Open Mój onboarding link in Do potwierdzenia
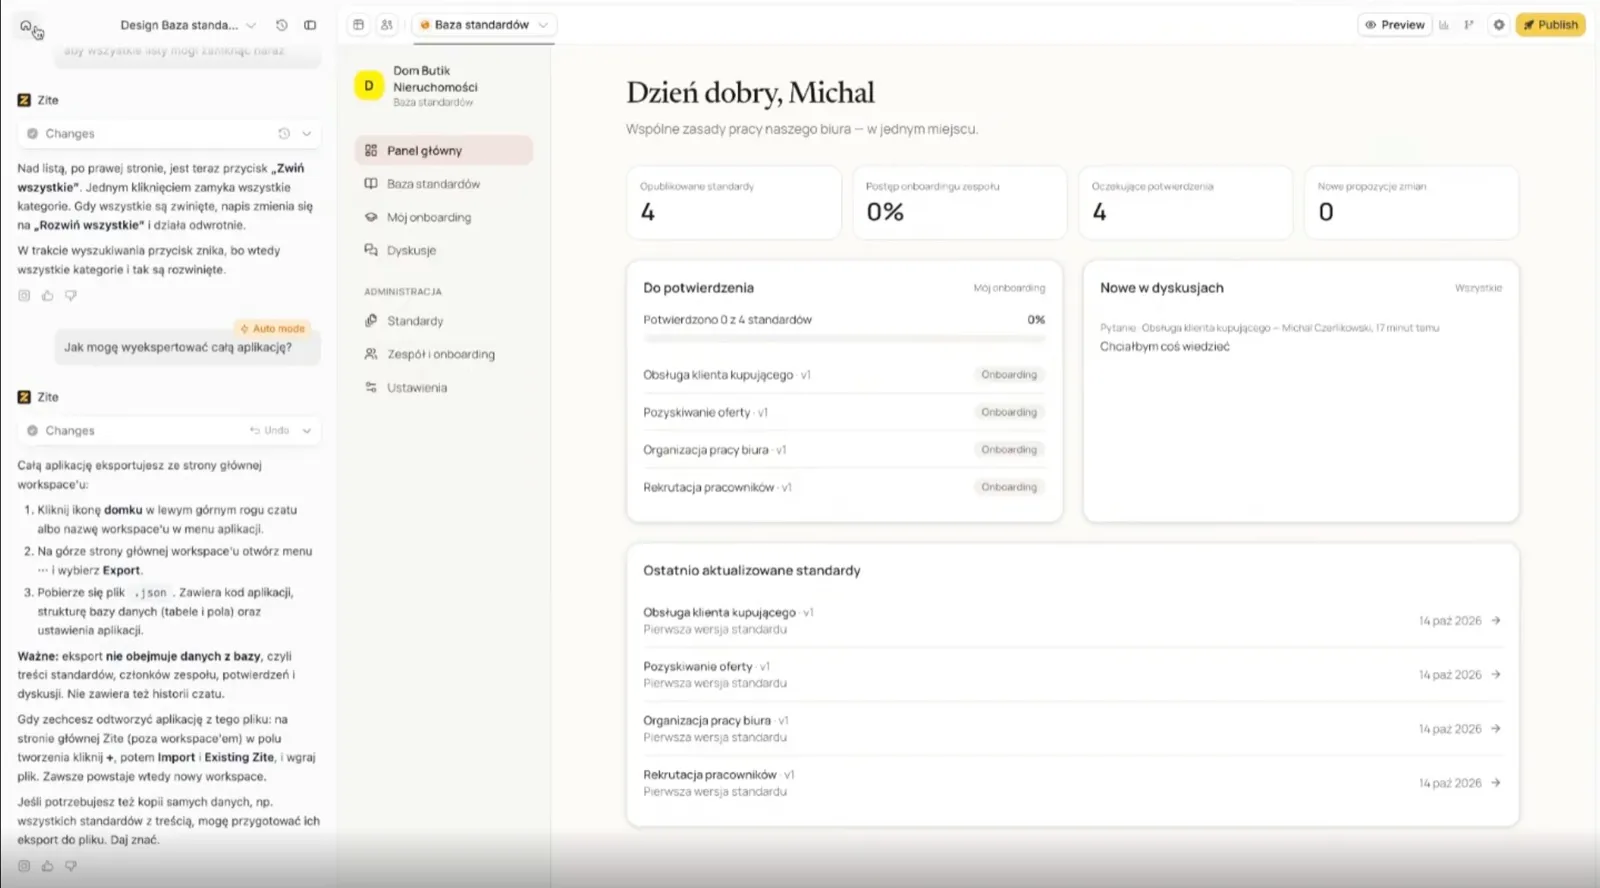The image size is (1600, 888). pyautogui.click(x=1009, y=288)
